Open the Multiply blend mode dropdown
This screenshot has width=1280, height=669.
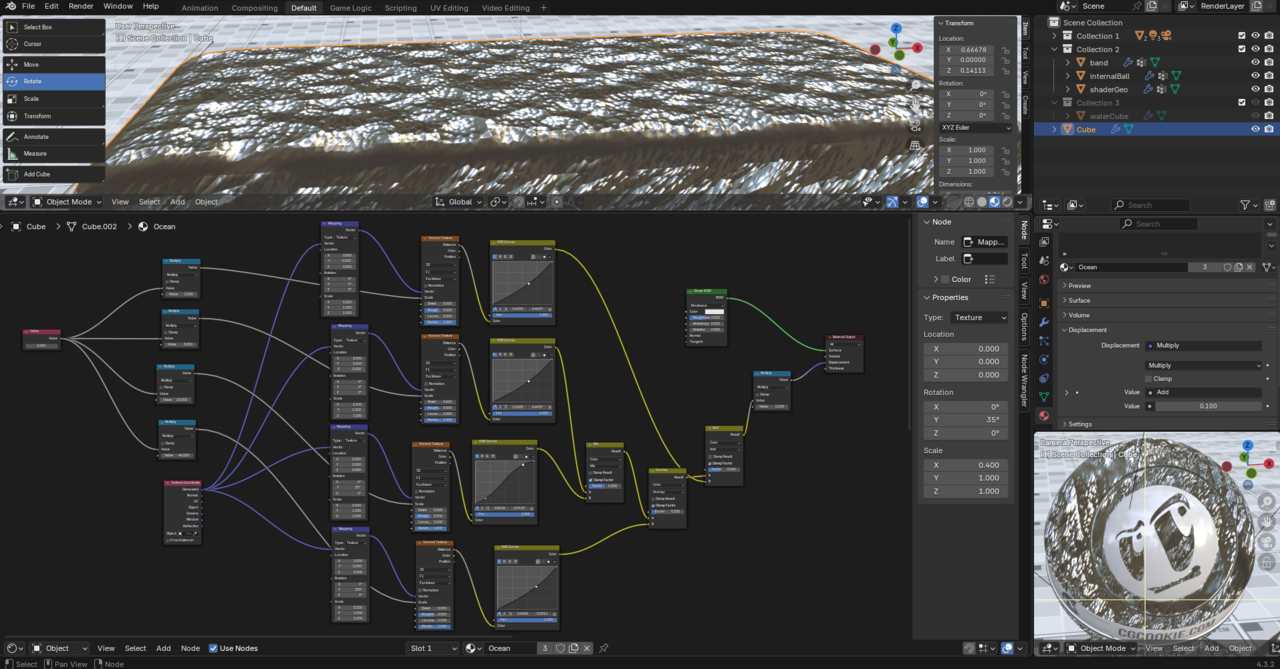coord(1202,365)
